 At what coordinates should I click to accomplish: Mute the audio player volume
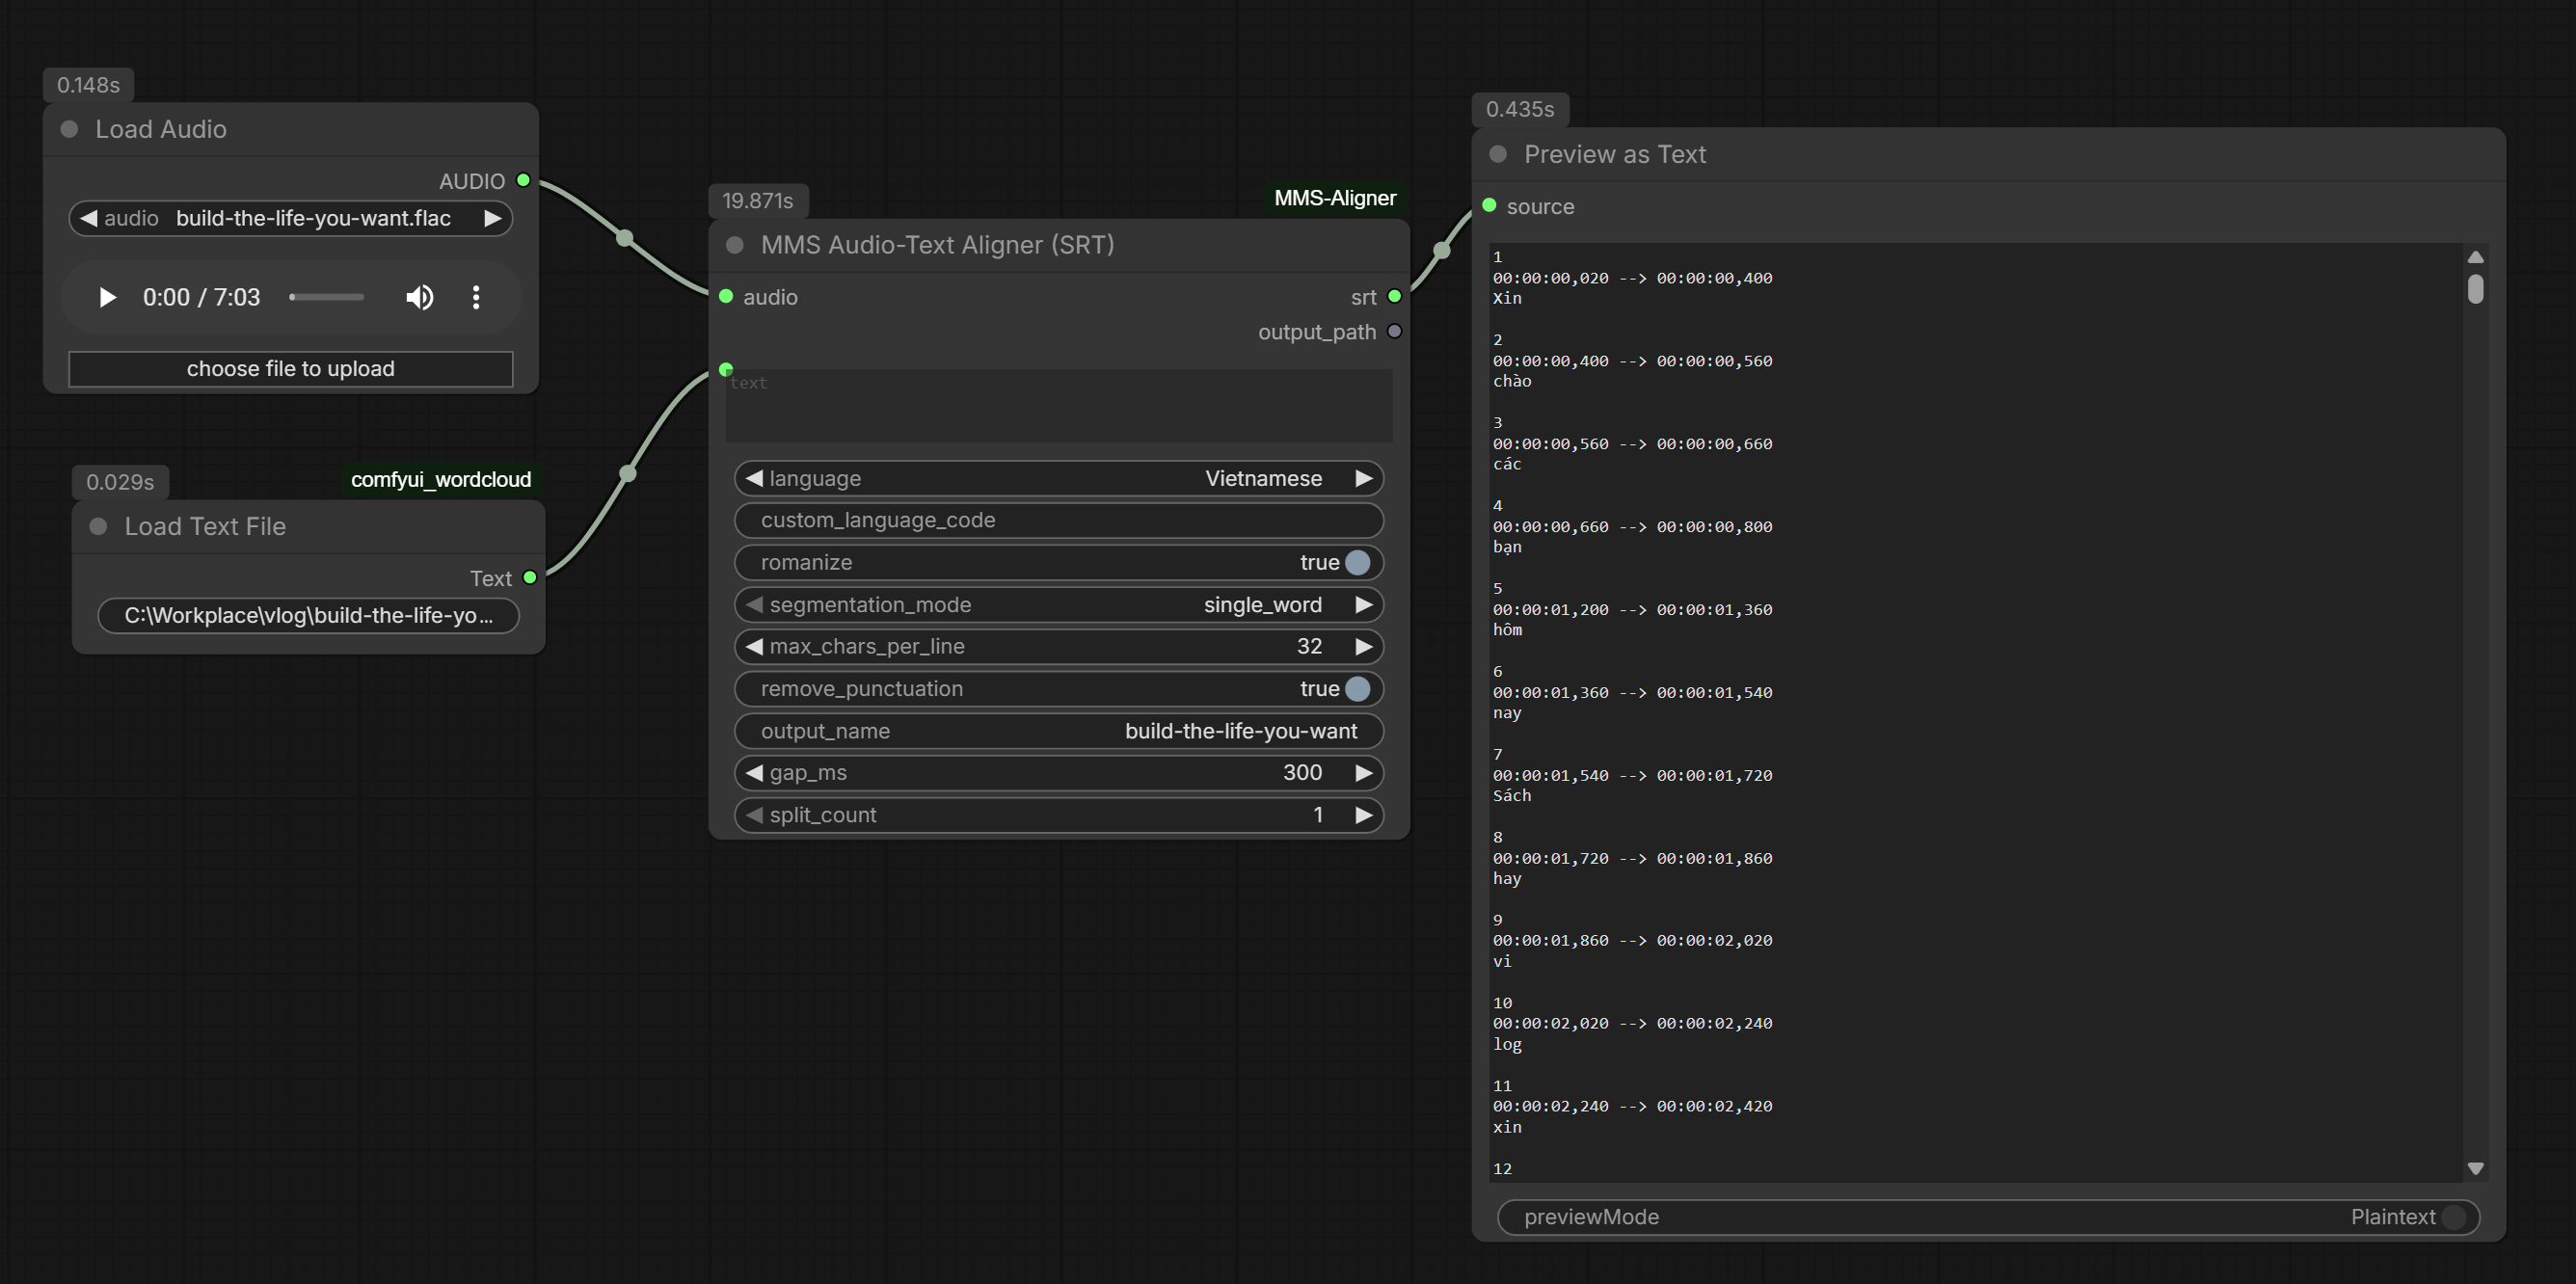(x=419, y=297)
